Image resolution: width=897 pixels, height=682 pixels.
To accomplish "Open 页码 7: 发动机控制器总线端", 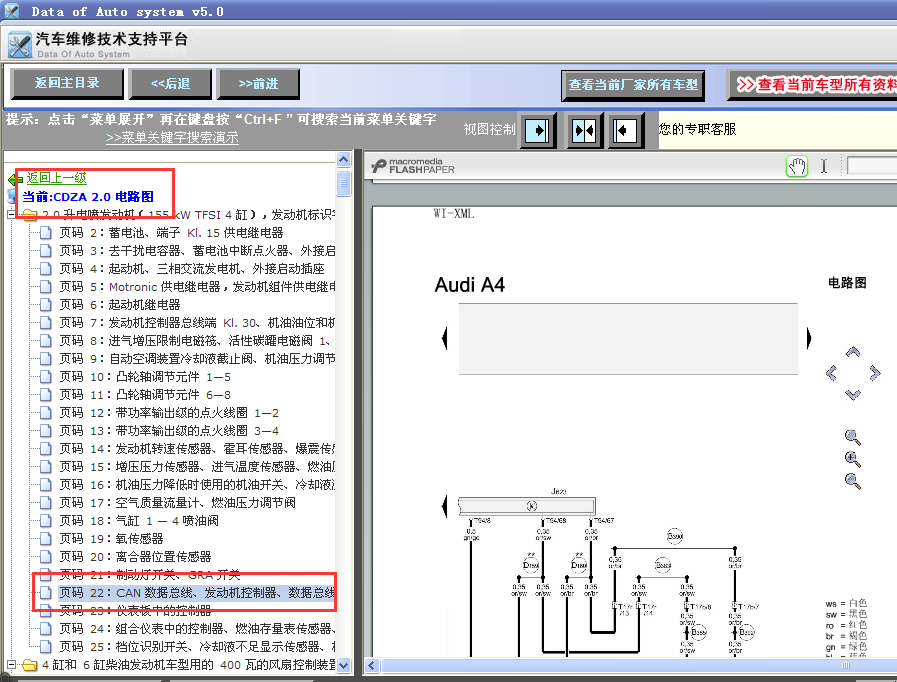I will click(197, 323).
